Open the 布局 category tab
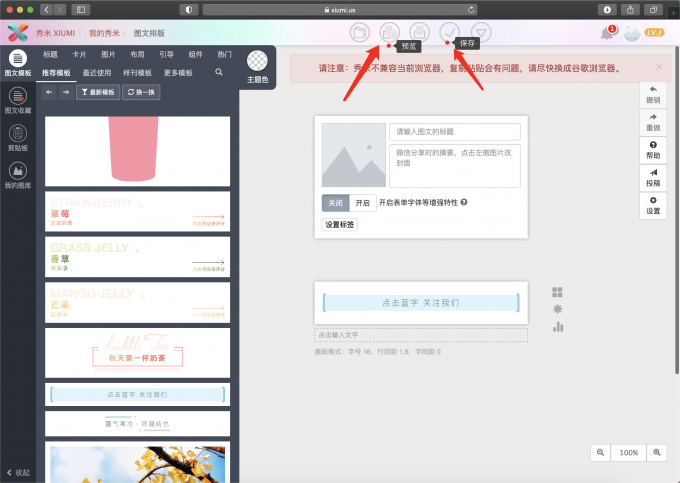Image resolution: width=680 pixels, height=483 pixels. point(137,54)
